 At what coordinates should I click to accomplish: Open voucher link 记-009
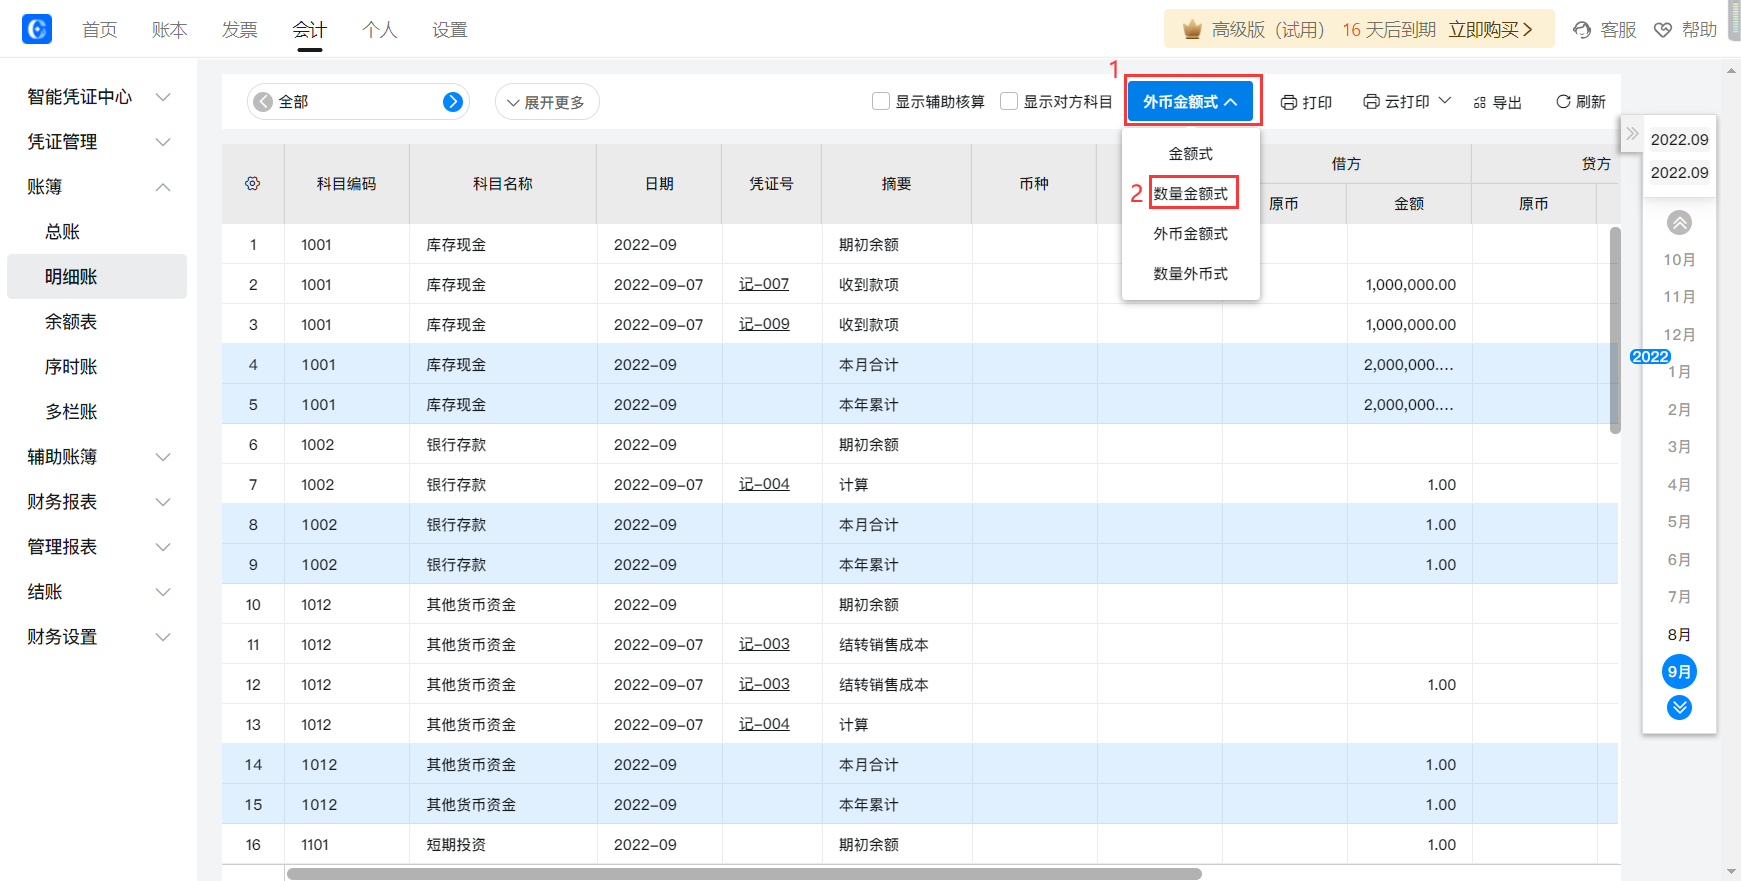pyautogui.click(x=764, y=324)
